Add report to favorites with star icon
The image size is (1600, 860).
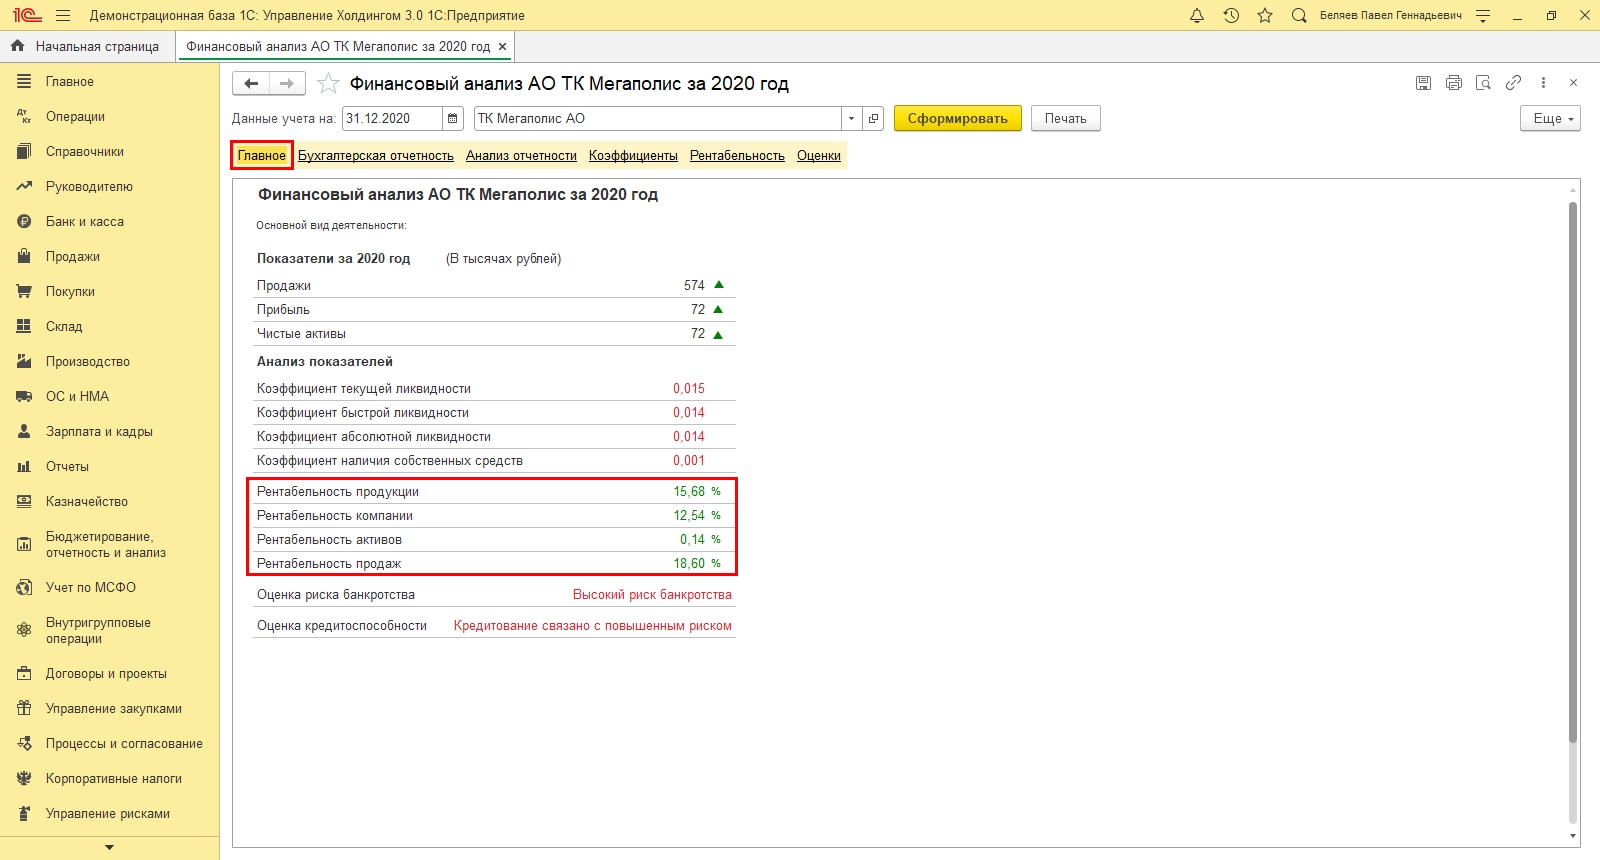pyautogui.click(x=328, y=84)
